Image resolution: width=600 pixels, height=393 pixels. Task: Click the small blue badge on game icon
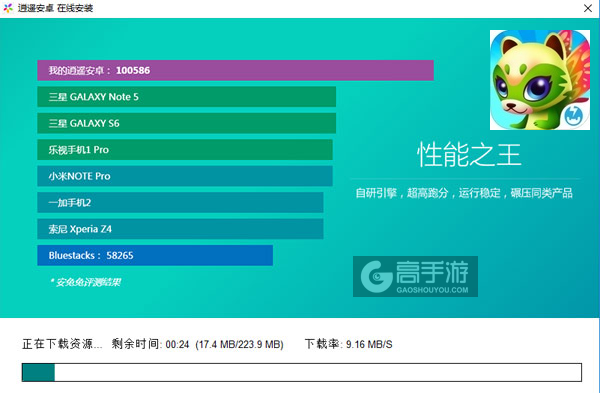coord(573,115)
